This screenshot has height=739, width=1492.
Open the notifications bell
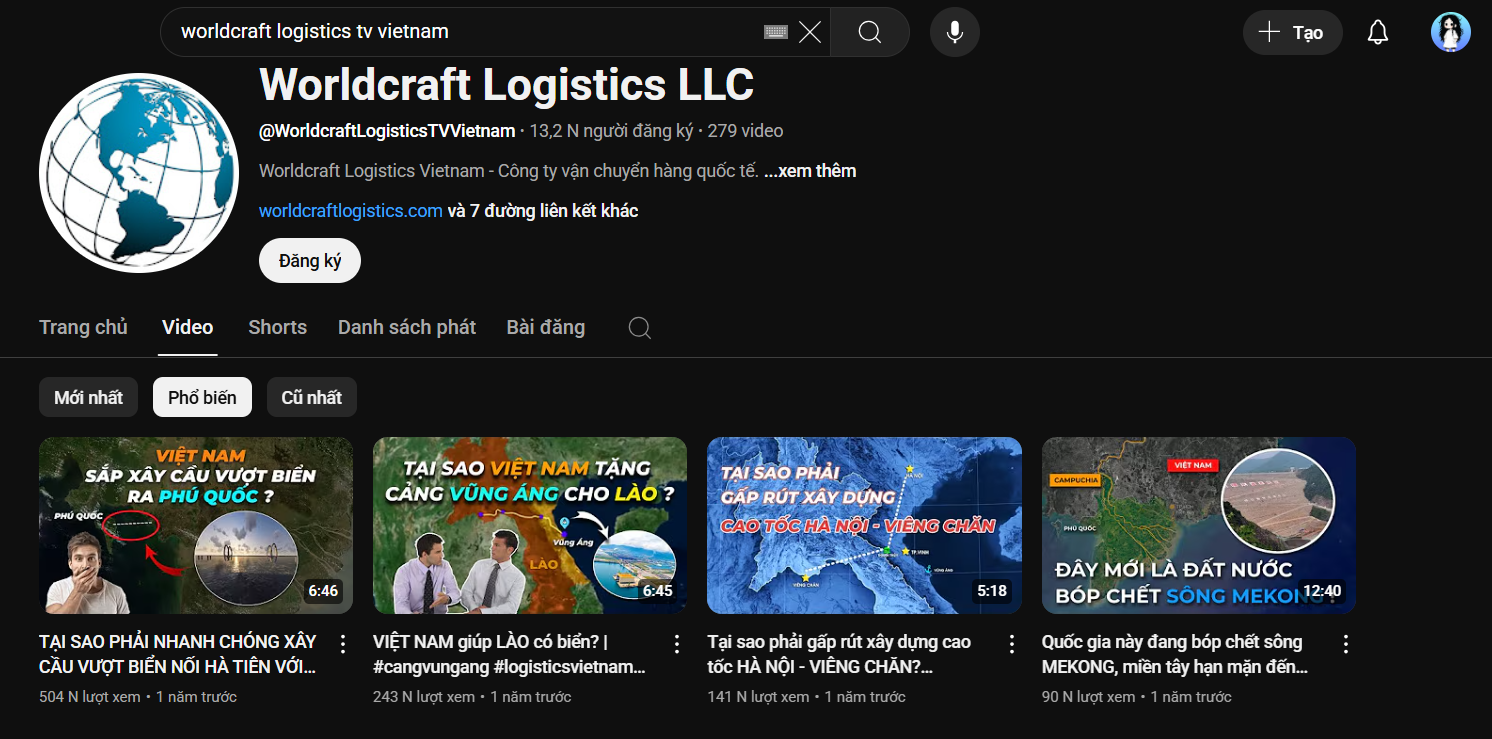coord(1377,32)
